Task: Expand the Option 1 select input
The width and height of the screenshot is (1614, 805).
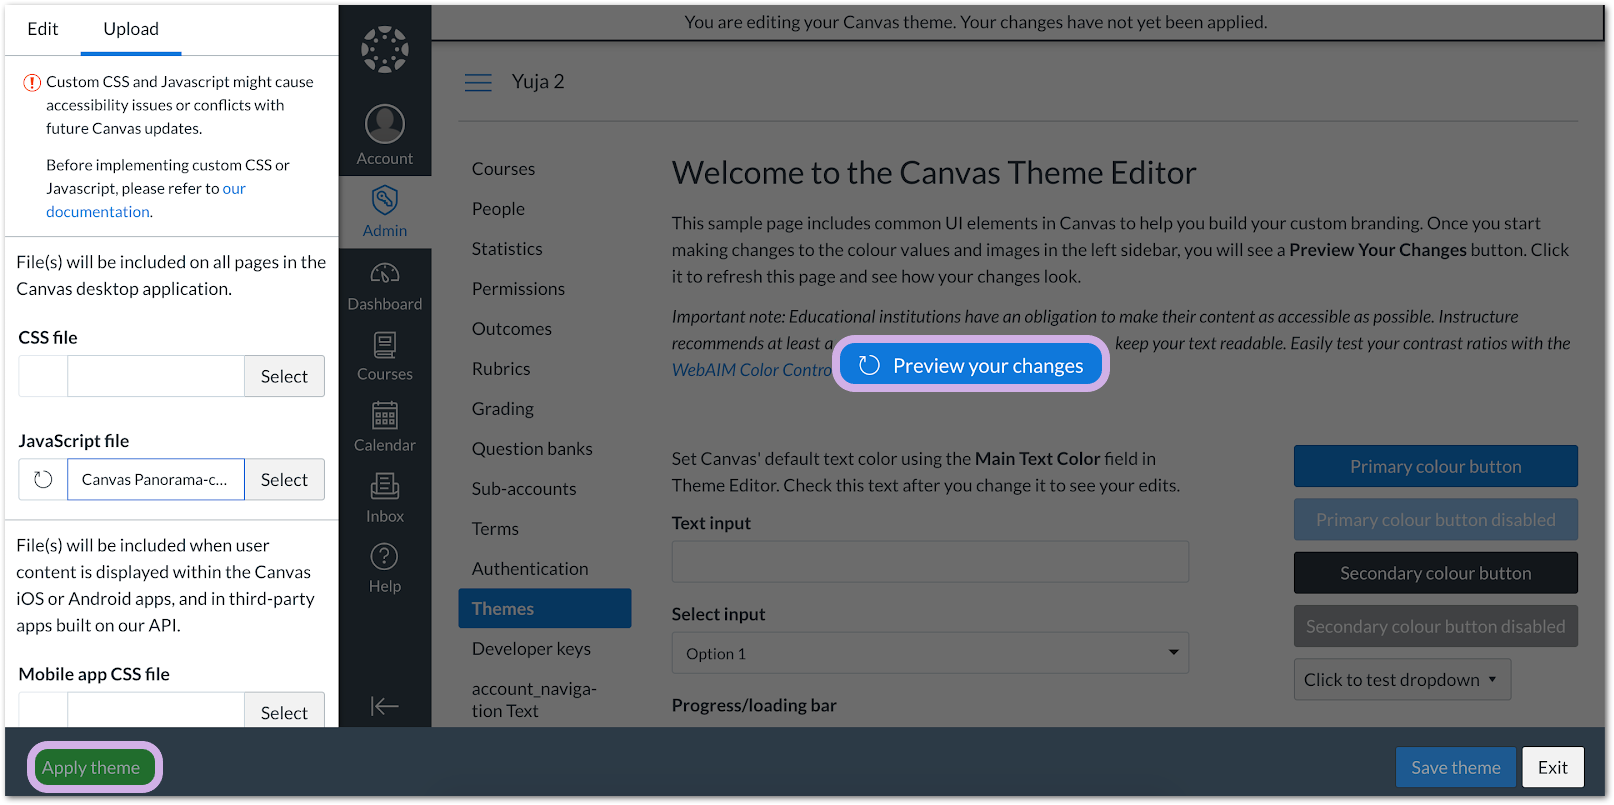Action: click(x=930, y=654)
